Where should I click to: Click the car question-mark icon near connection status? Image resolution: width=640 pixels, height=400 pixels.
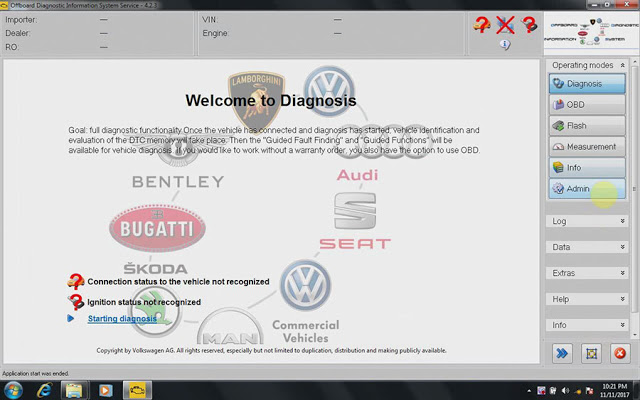point(76,281)
